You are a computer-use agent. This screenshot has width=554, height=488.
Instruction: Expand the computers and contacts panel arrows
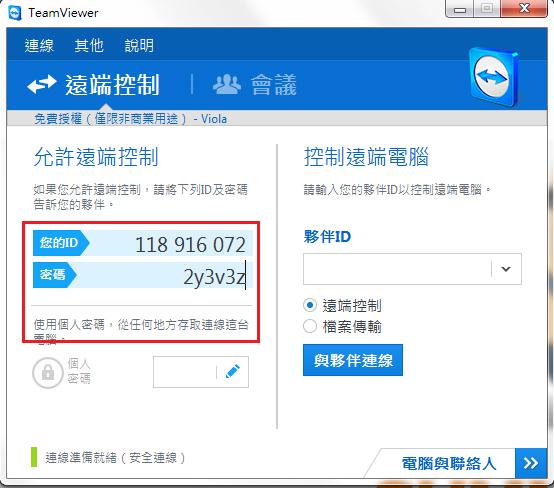pyautogui.click(x=531, y=463)
